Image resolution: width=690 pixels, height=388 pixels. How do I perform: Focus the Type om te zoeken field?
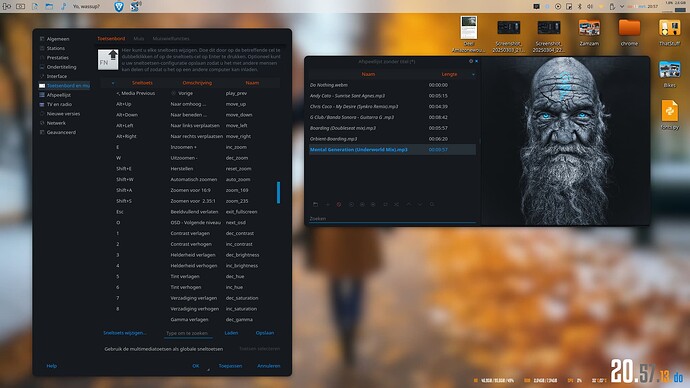(189, 333)
